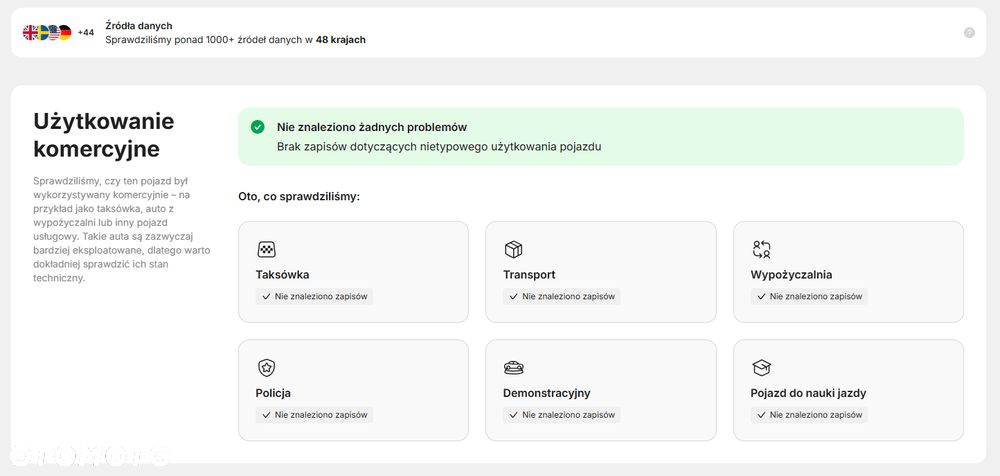Viewport: 1000px width, 476px height.
Task: Click the Demonstracyjny car icon
Action: (x=513, y=367)
